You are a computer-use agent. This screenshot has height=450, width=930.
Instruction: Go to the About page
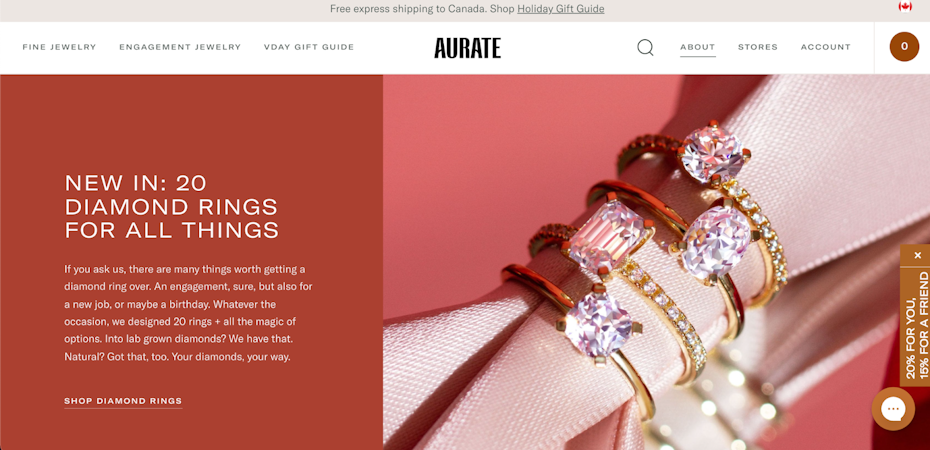click(x=698, y=47)
